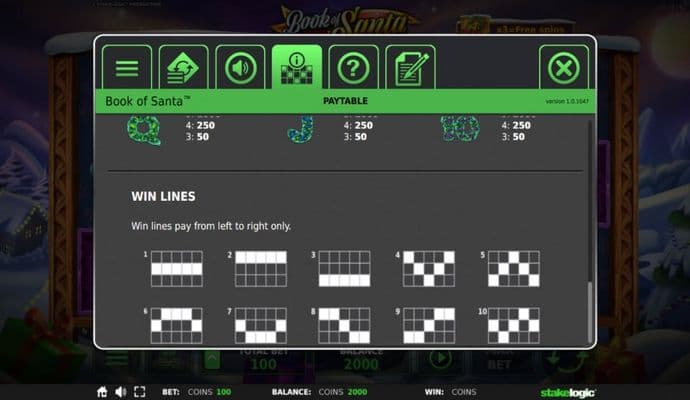Select win line 4 diagram
This screenshot has height=400, width=690.
429,268
